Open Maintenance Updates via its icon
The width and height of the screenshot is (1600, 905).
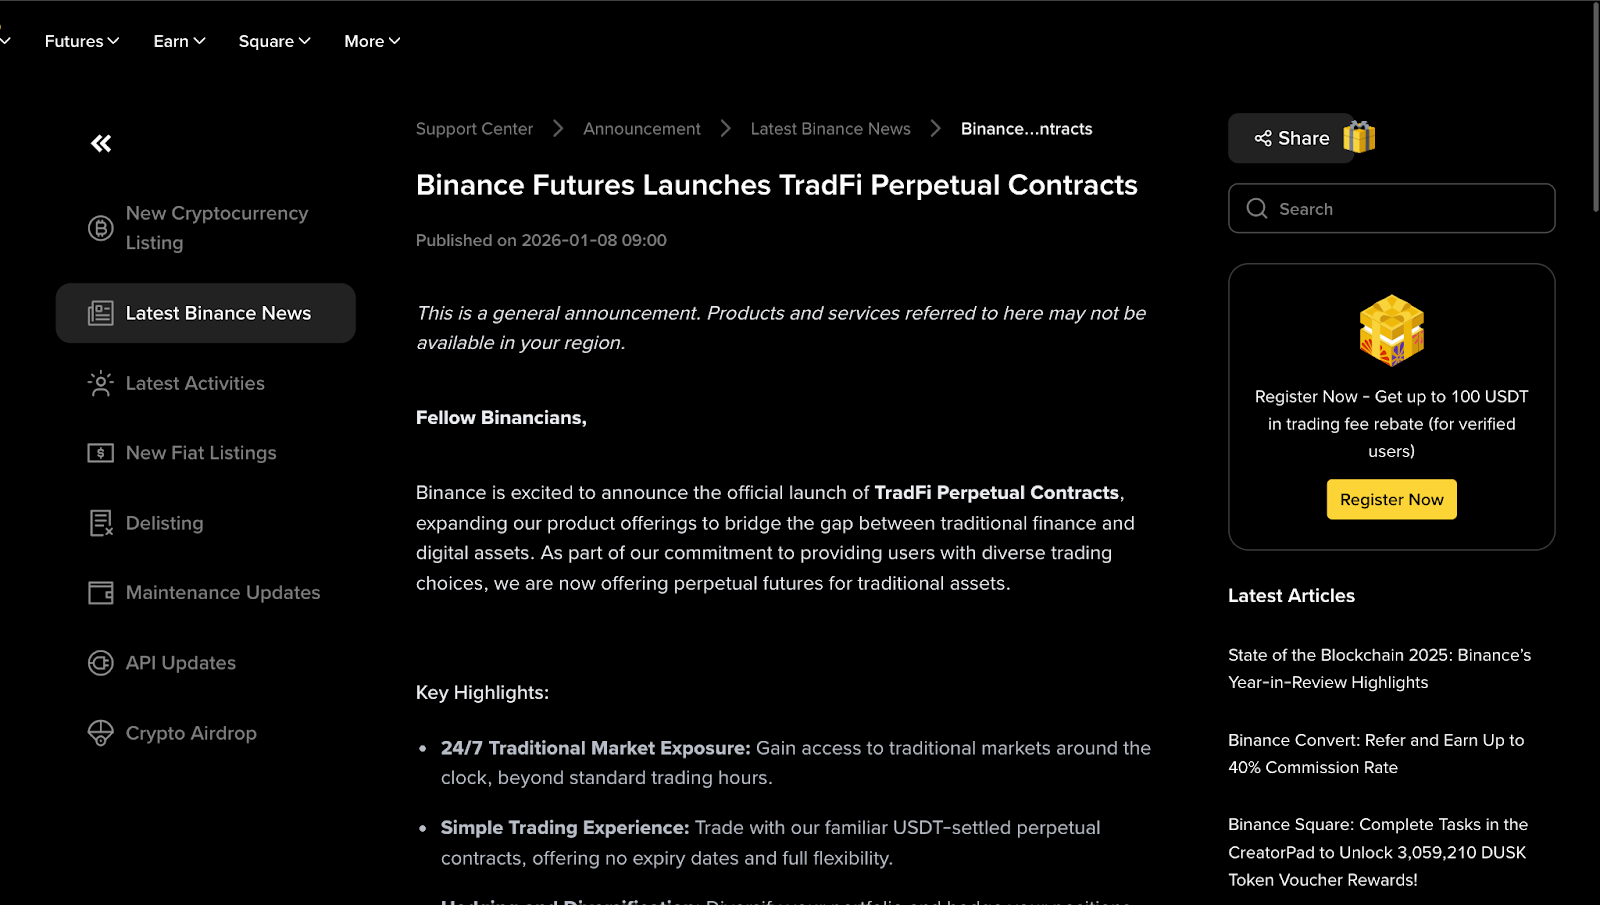(x=100, y=592)
